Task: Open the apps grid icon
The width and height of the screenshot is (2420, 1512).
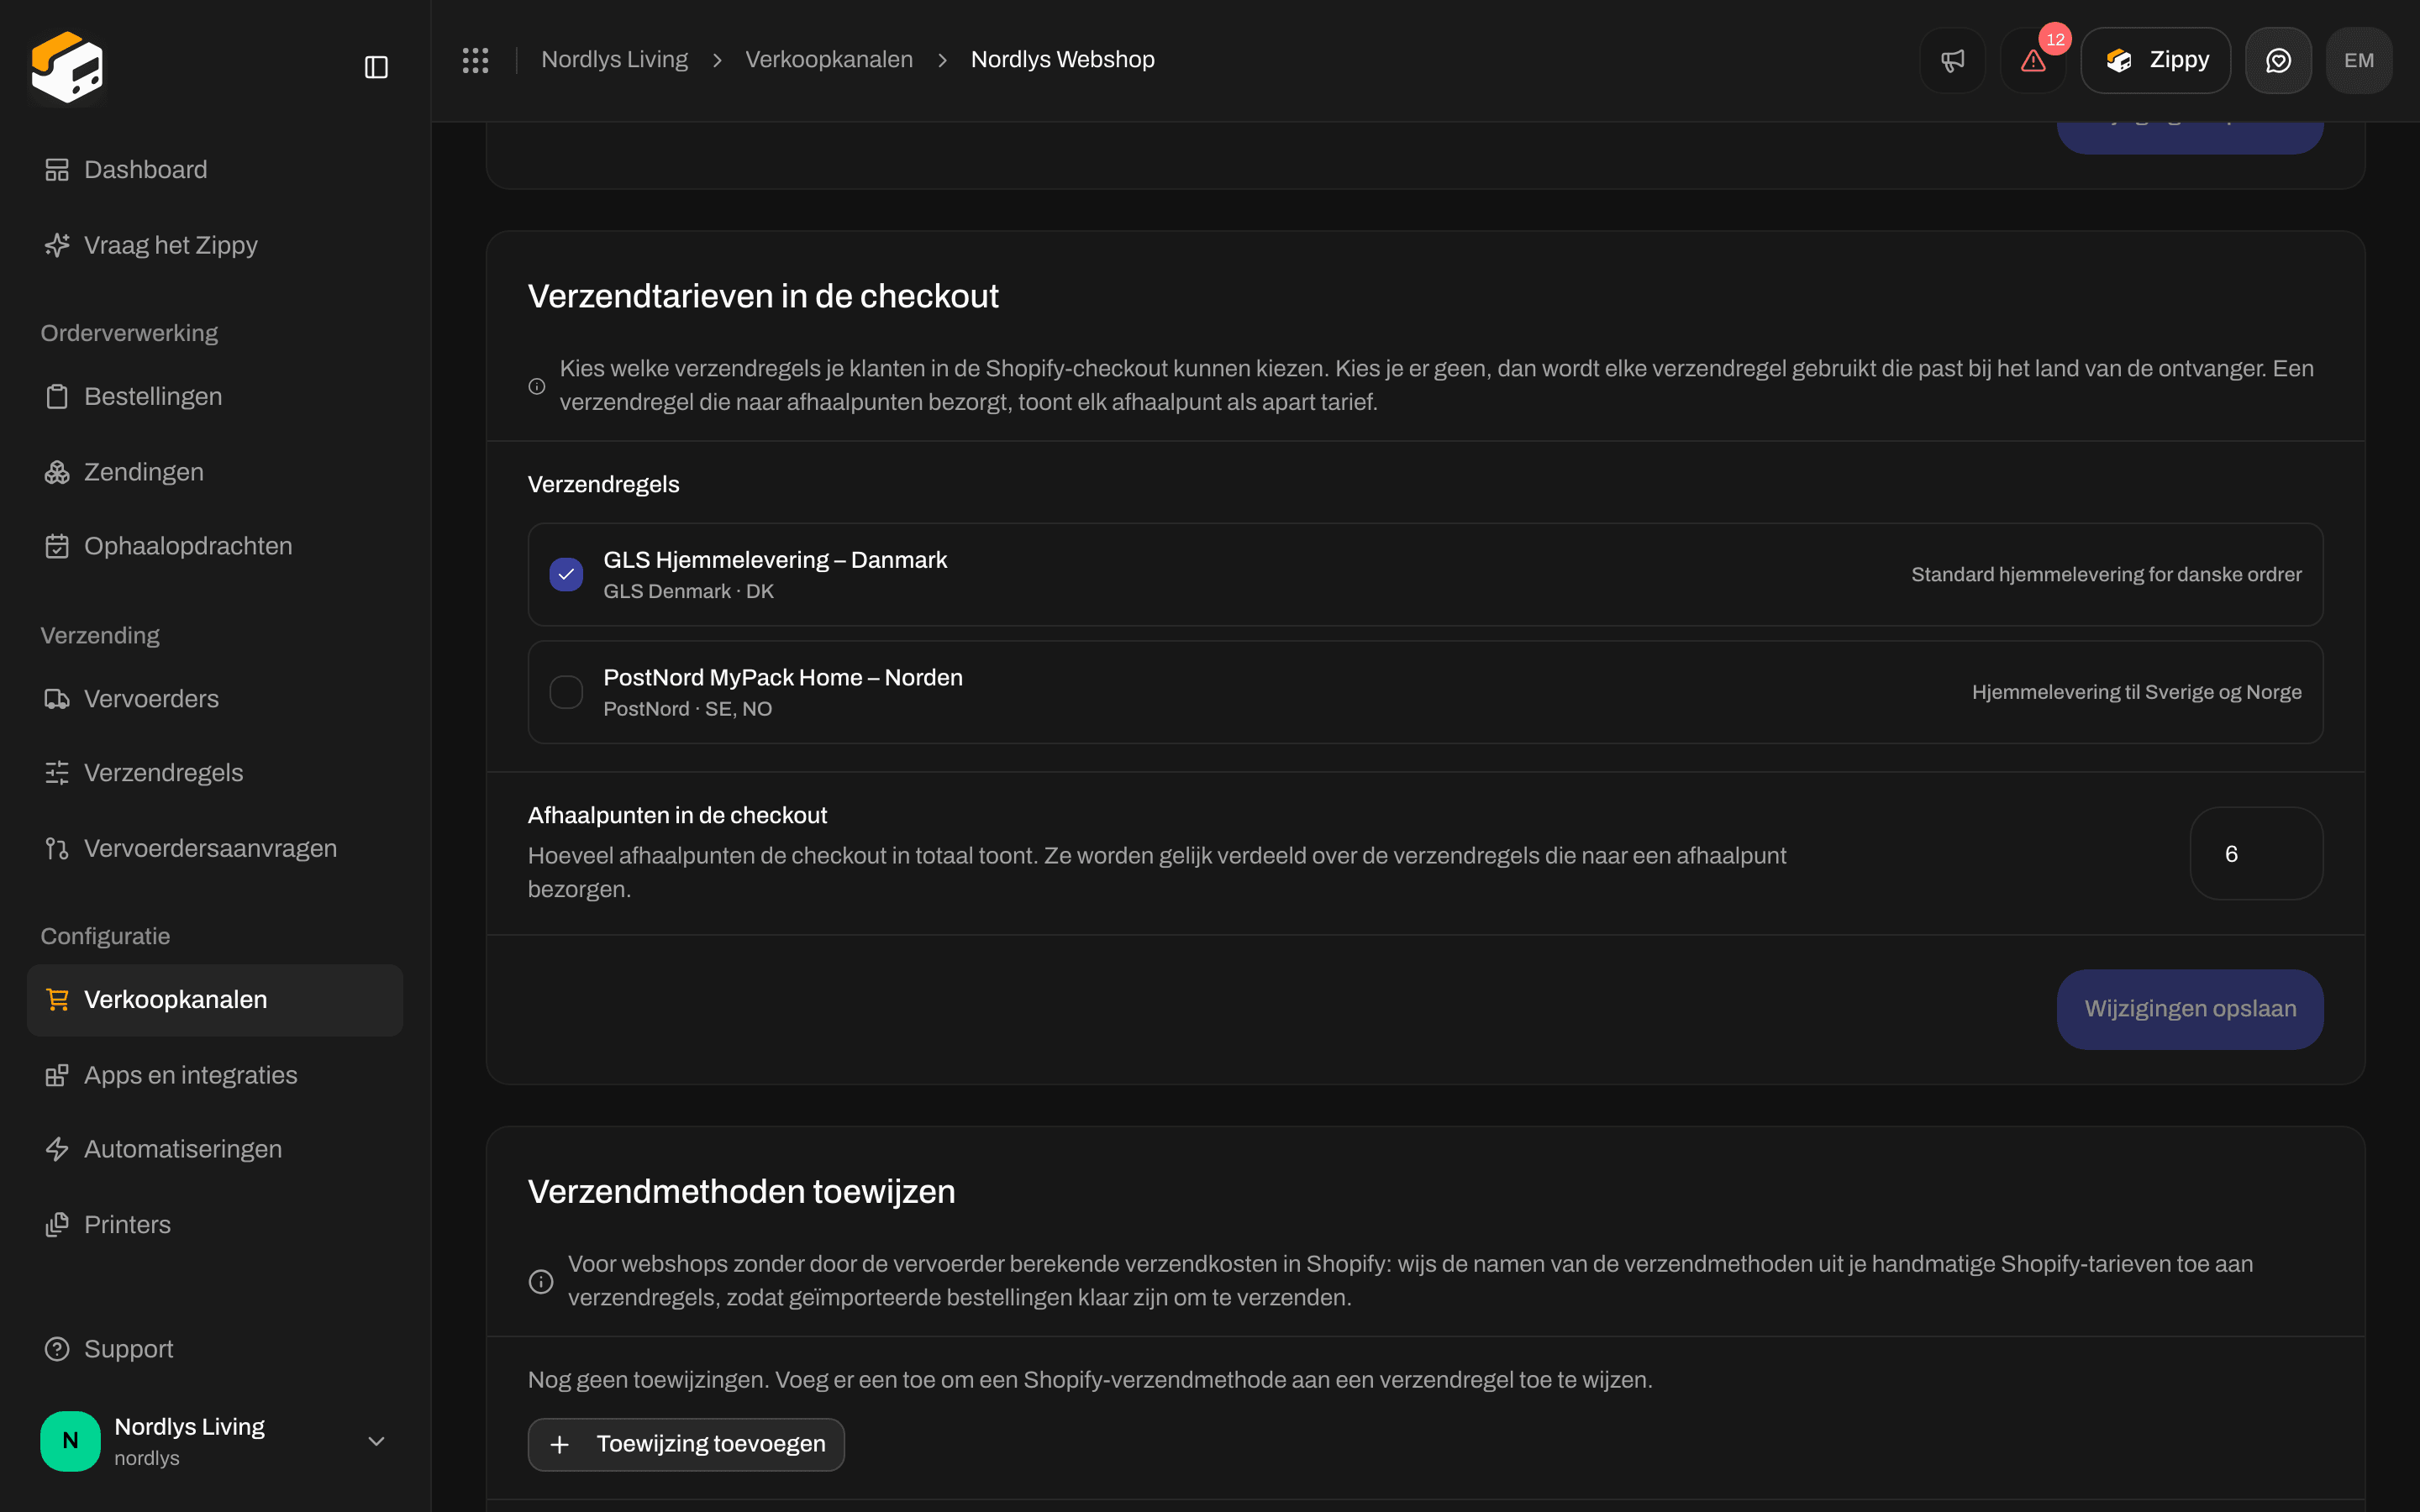Action: point(475,60)
